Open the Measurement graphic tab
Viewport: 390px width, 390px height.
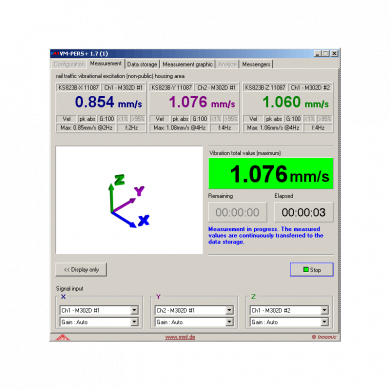pyautogui.click(x=188, y=64)
